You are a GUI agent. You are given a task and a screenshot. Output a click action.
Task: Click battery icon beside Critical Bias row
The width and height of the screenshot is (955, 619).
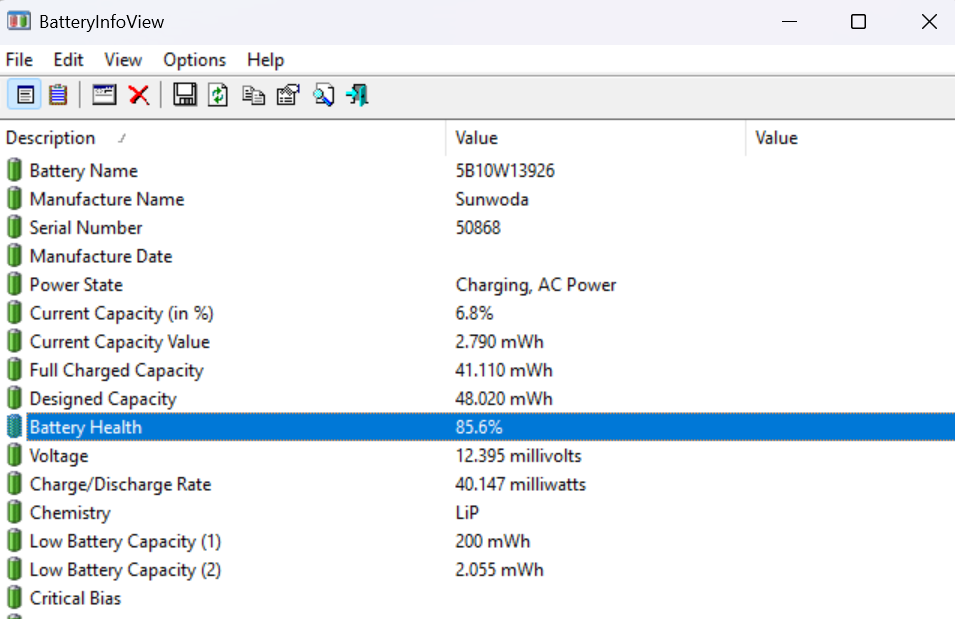click(x=14, y=598)
